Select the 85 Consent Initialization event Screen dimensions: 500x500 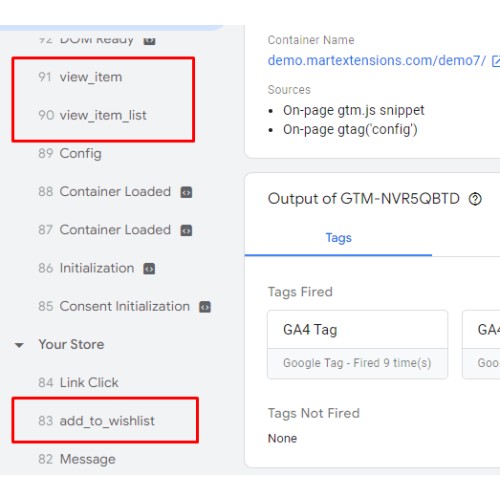114,307
